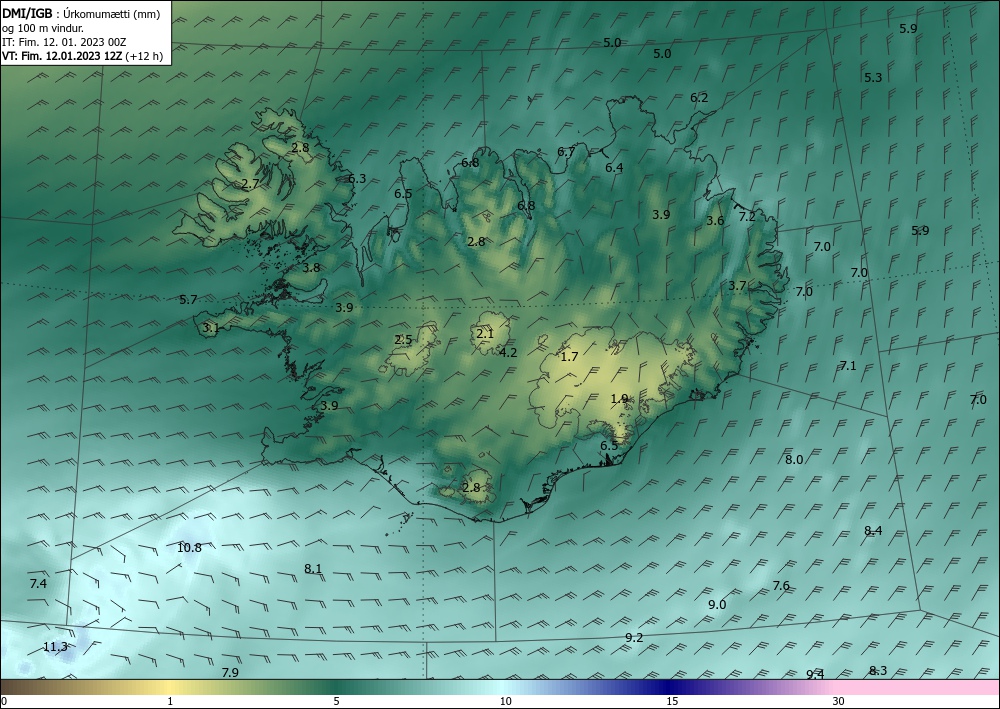Click the 10.8 value southwest of Iceland

tap(189, 548)
